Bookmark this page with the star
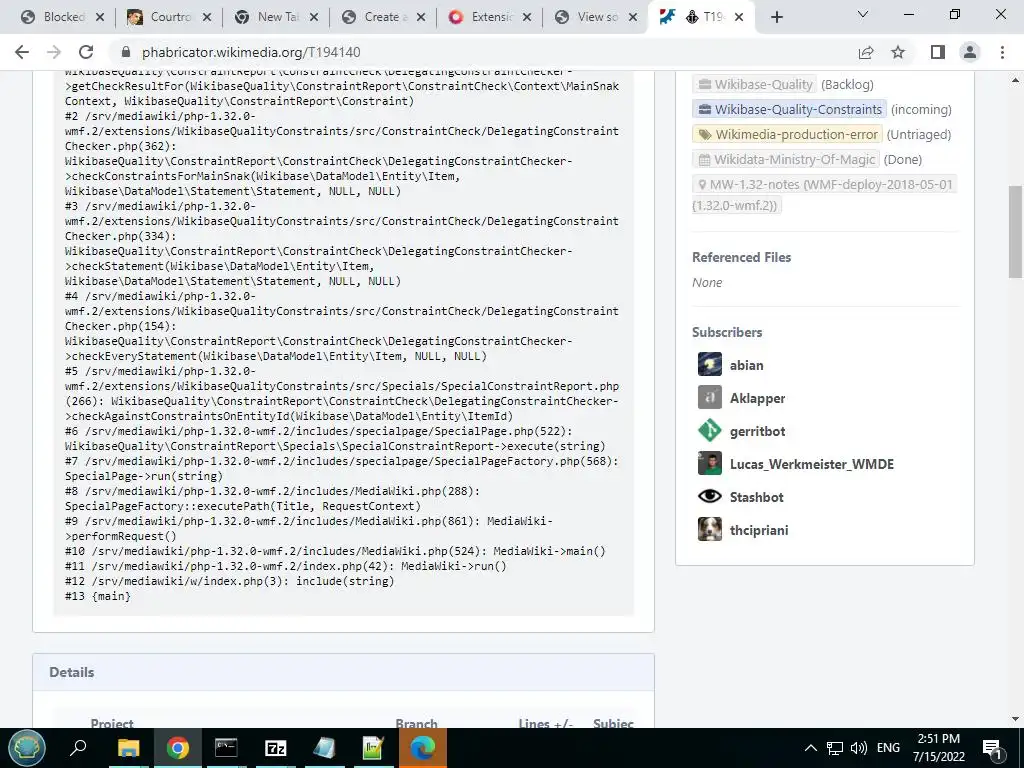The height and width of the screenshot is (768, 1024). [x=898, y=52]
